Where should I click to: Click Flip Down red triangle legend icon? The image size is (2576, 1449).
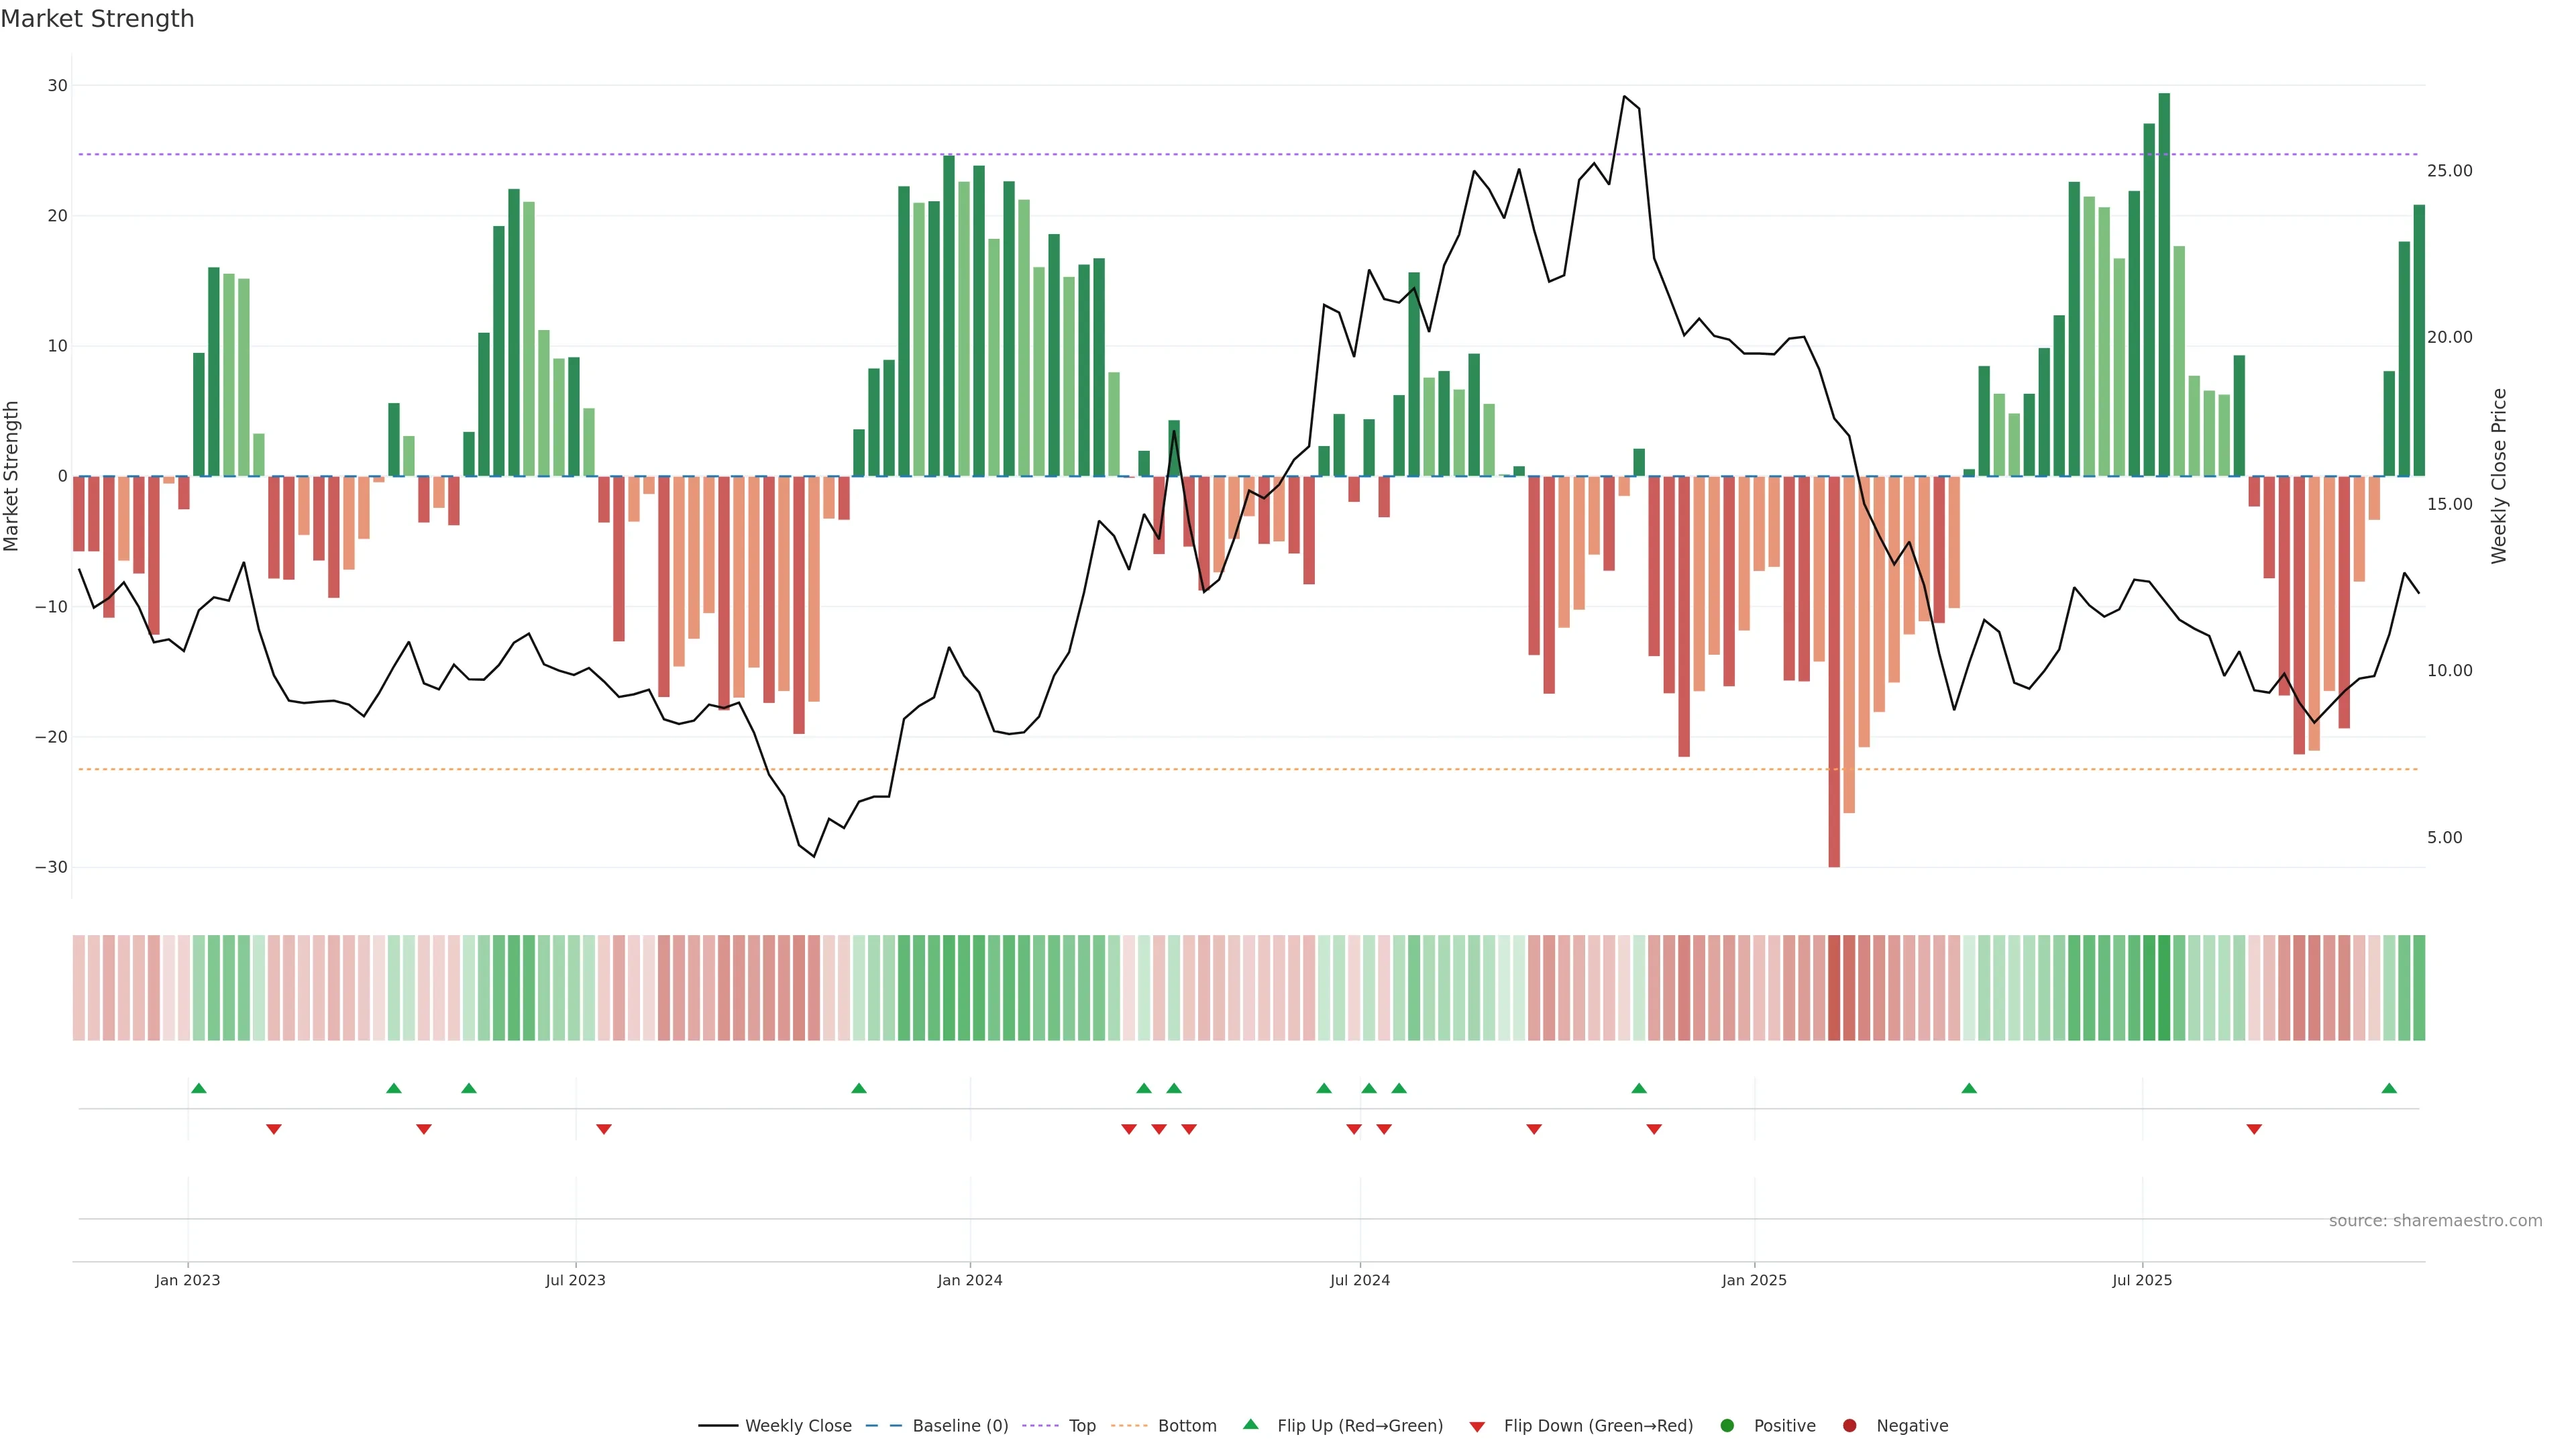click(x=1477, y=1427)
